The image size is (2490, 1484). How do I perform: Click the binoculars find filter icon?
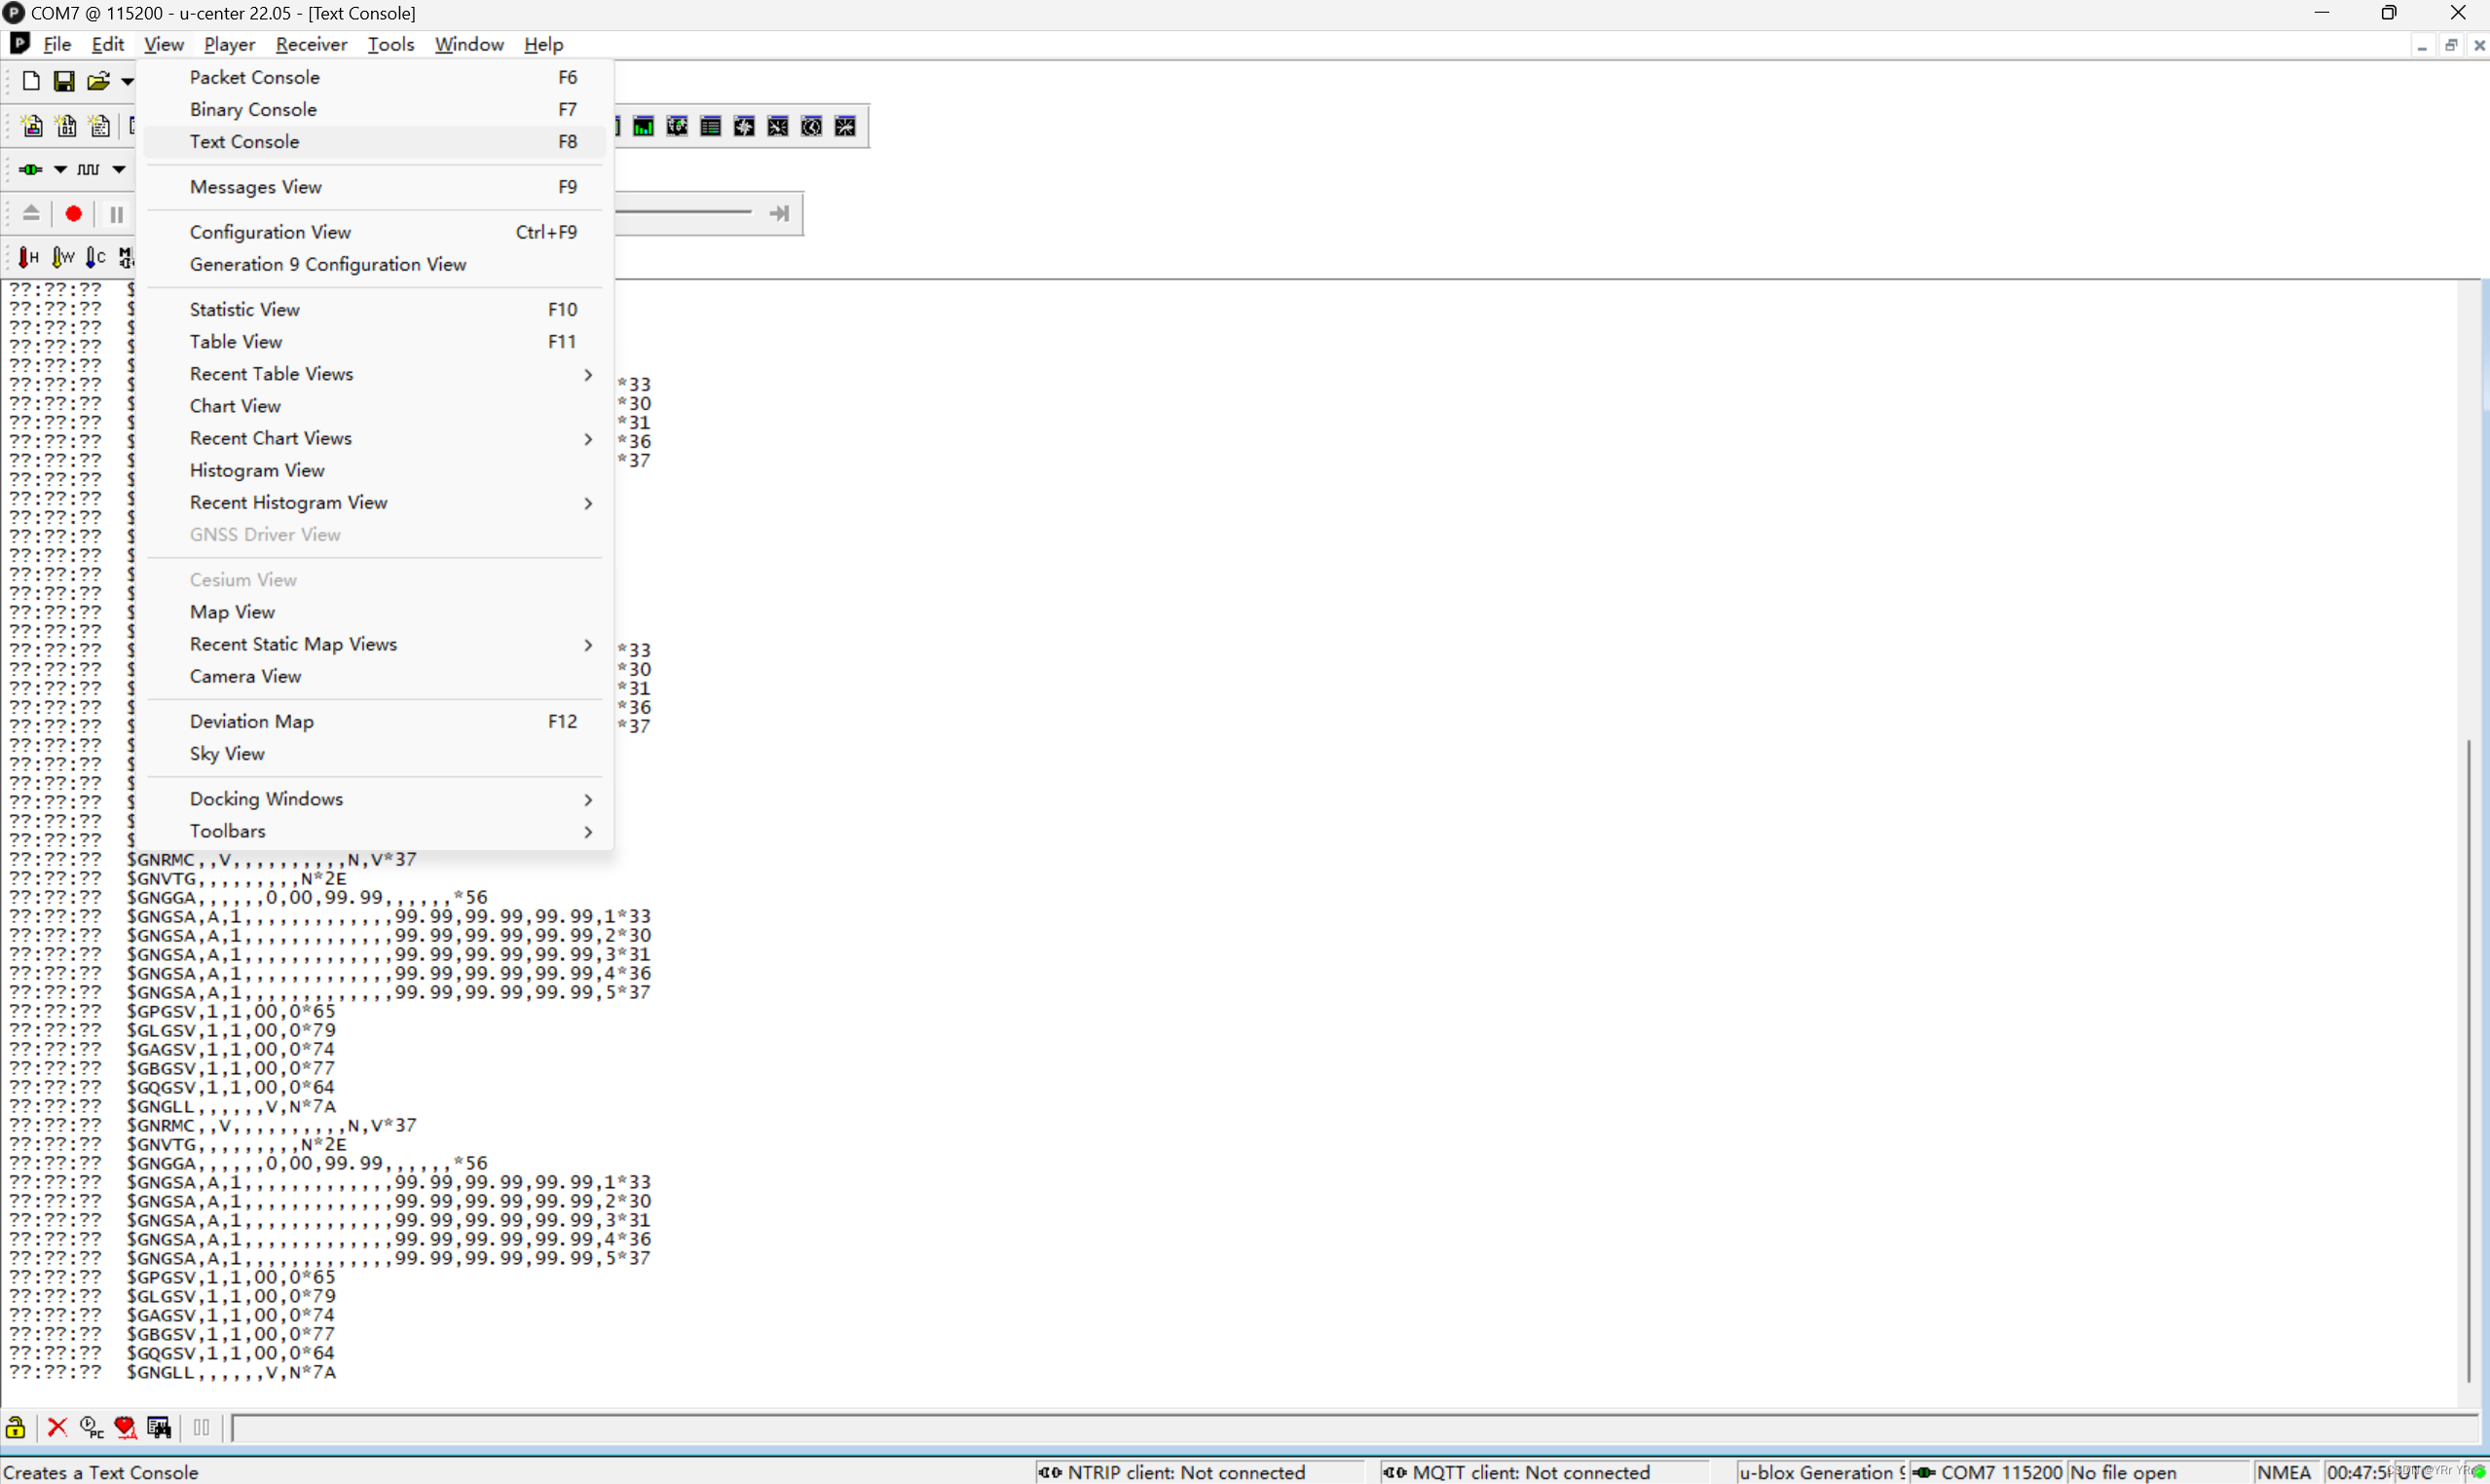pyautogui.click(x=159, y=1427)
